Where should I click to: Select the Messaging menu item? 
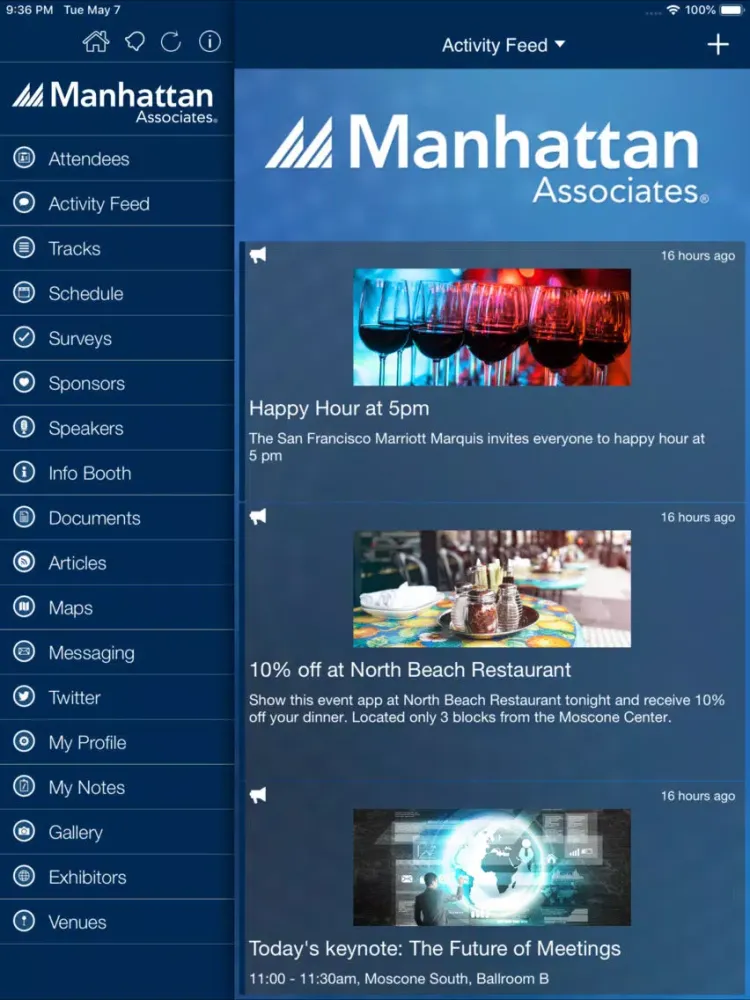click(x=117, y=652)
